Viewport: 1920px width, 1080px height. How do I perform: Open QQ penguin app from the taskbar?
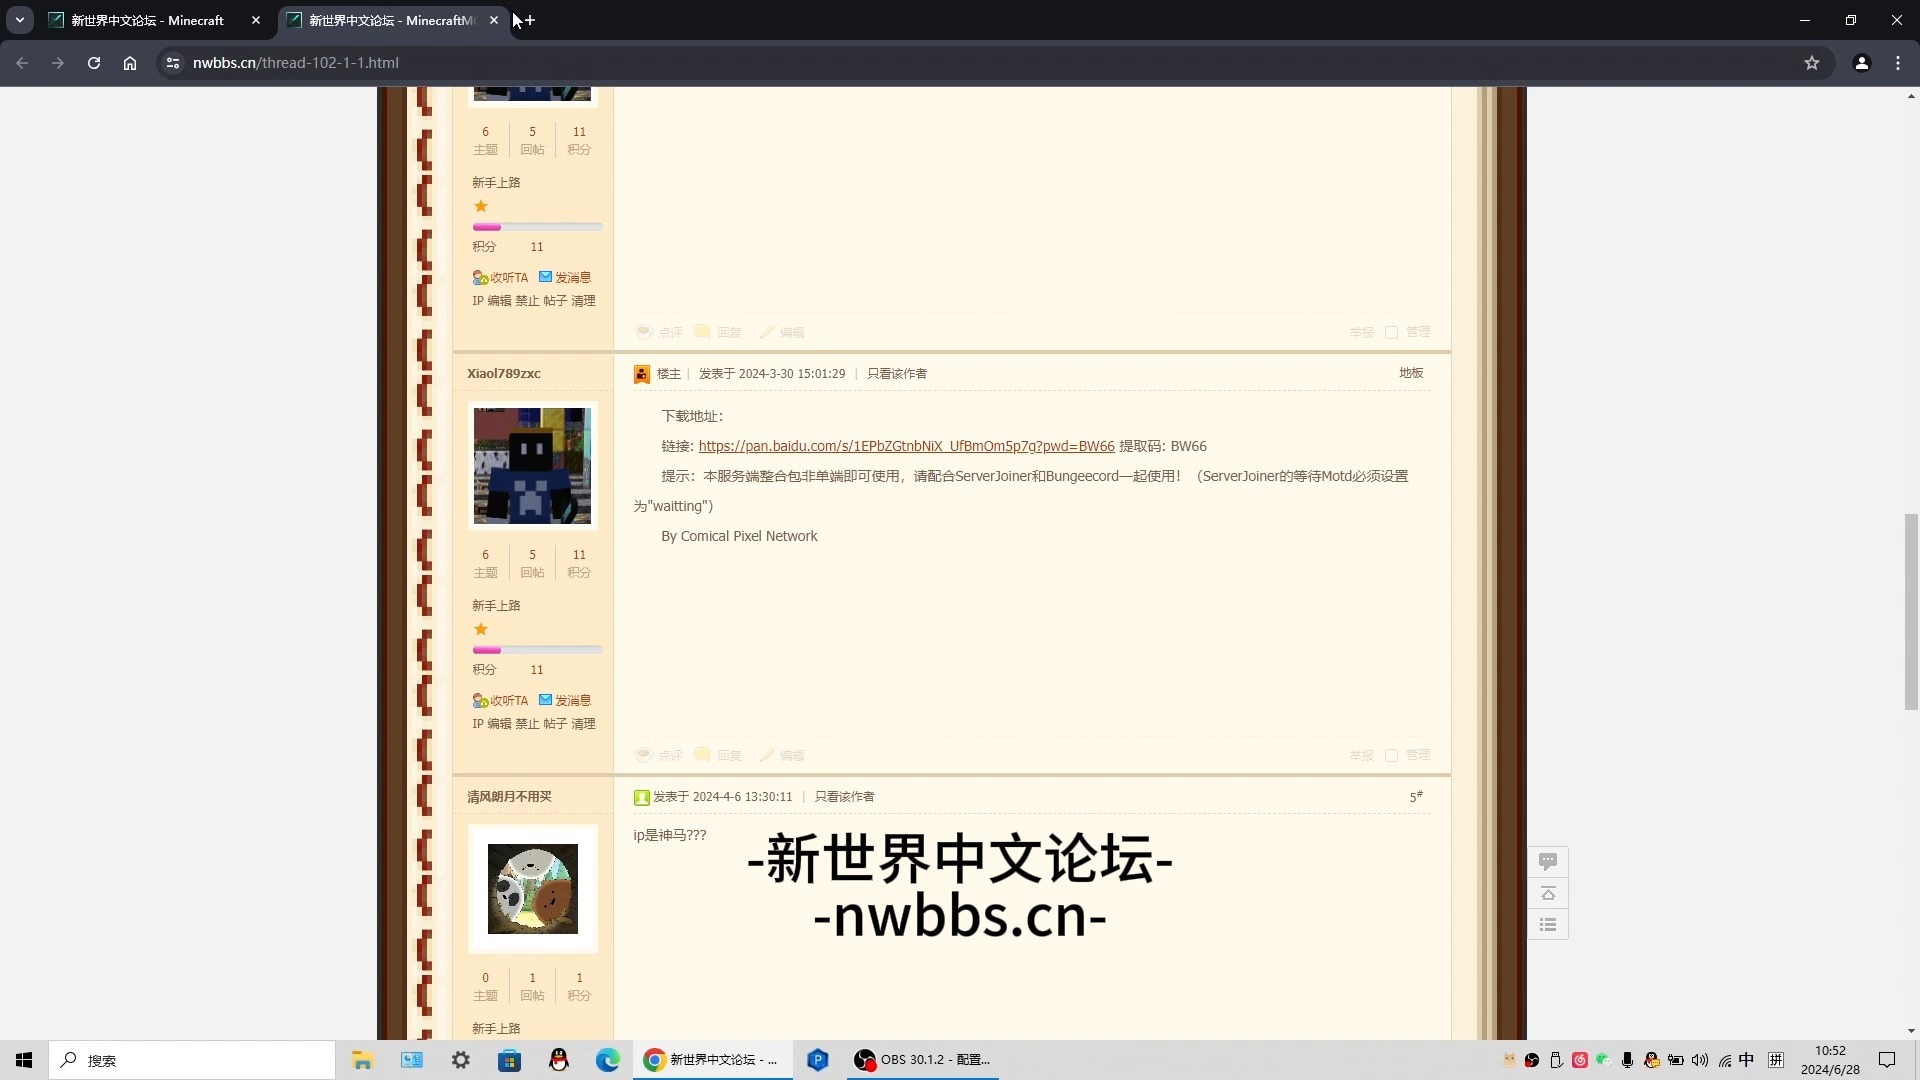[x=559, y=1060]
